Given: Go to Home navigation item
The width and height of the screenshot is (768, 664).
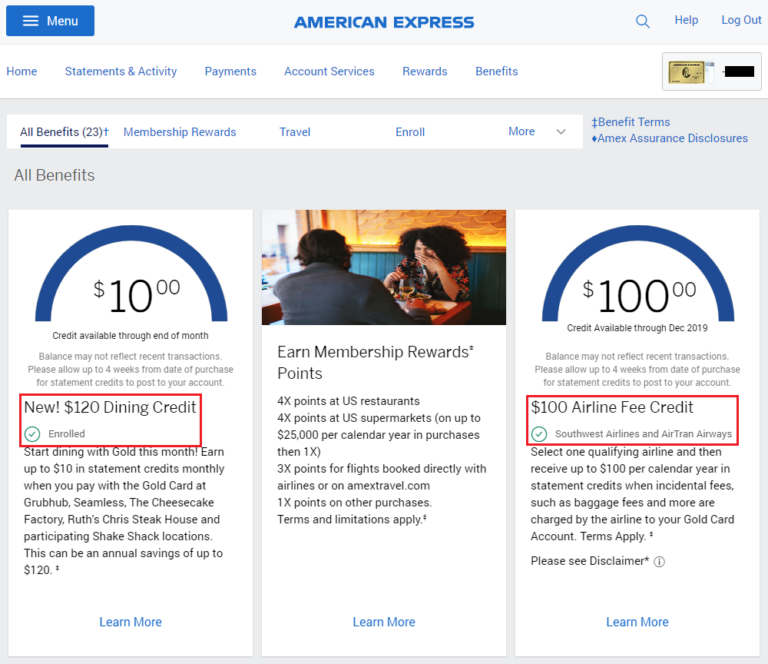Looking at the screenshot, I should 22,71.
